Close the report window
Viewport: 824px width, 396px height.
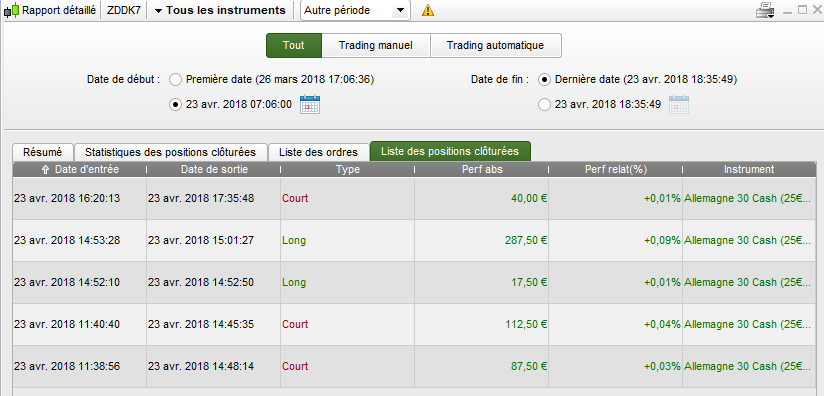tap(817, 9)
